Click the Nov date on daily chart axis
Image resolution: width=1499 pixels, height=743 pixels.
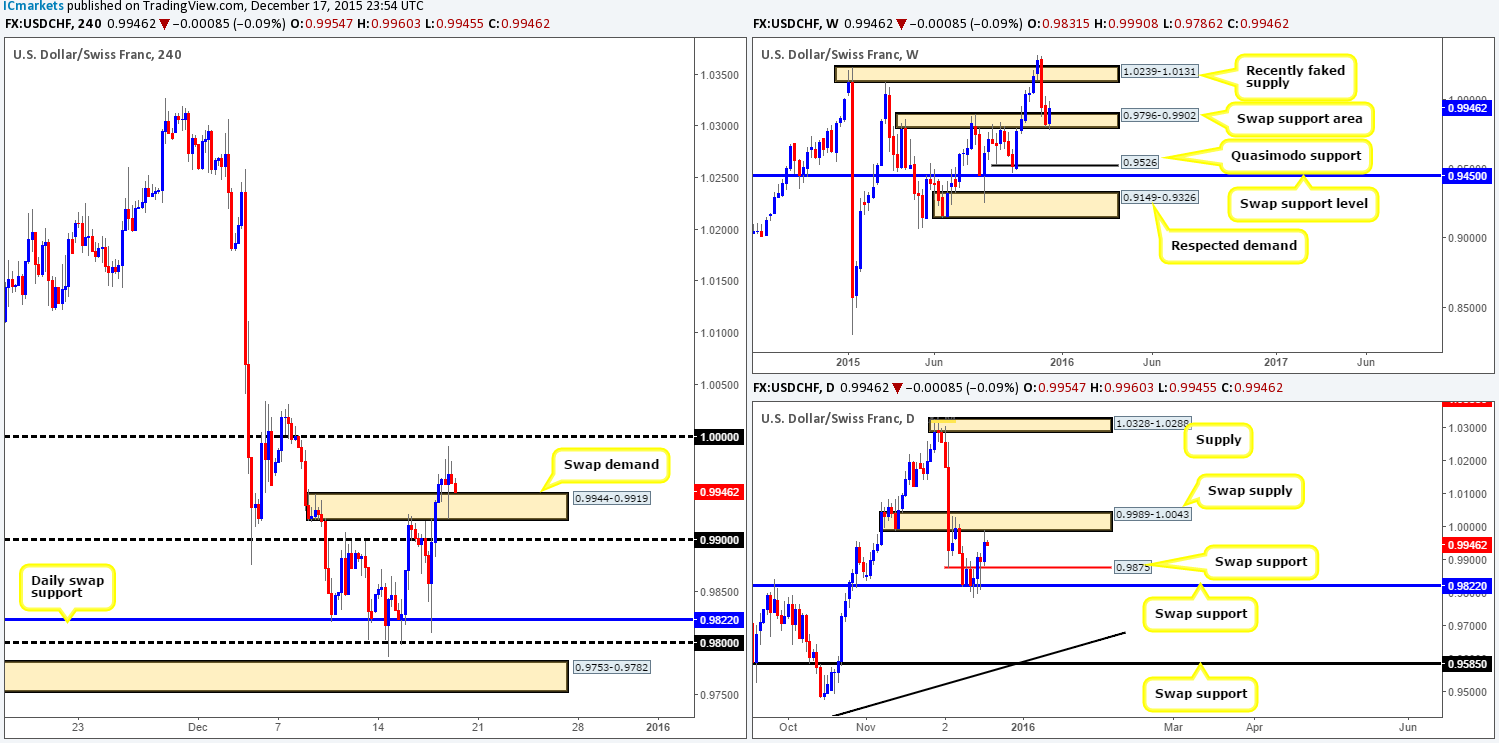[x=866, y=726]
